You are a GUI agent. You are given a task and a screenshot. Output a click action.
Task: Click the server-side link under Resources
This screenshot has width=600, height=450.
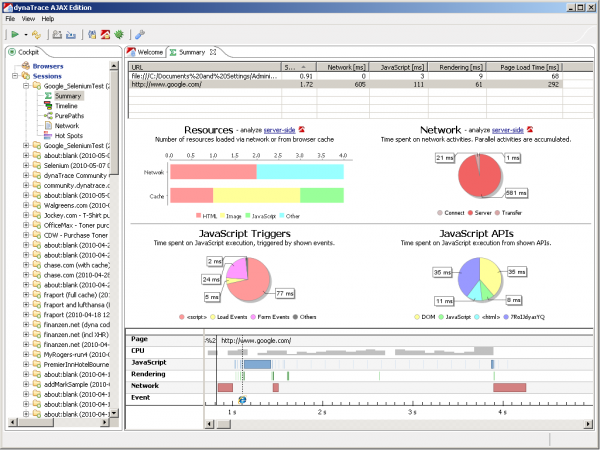279,130
